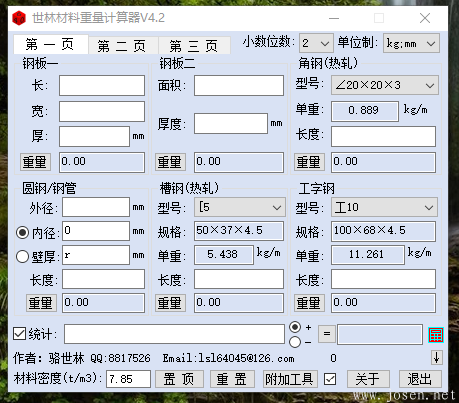The image size is (459, 403).
Task: Click 重量 button in 钢板二 group
Action: [170, 162]
